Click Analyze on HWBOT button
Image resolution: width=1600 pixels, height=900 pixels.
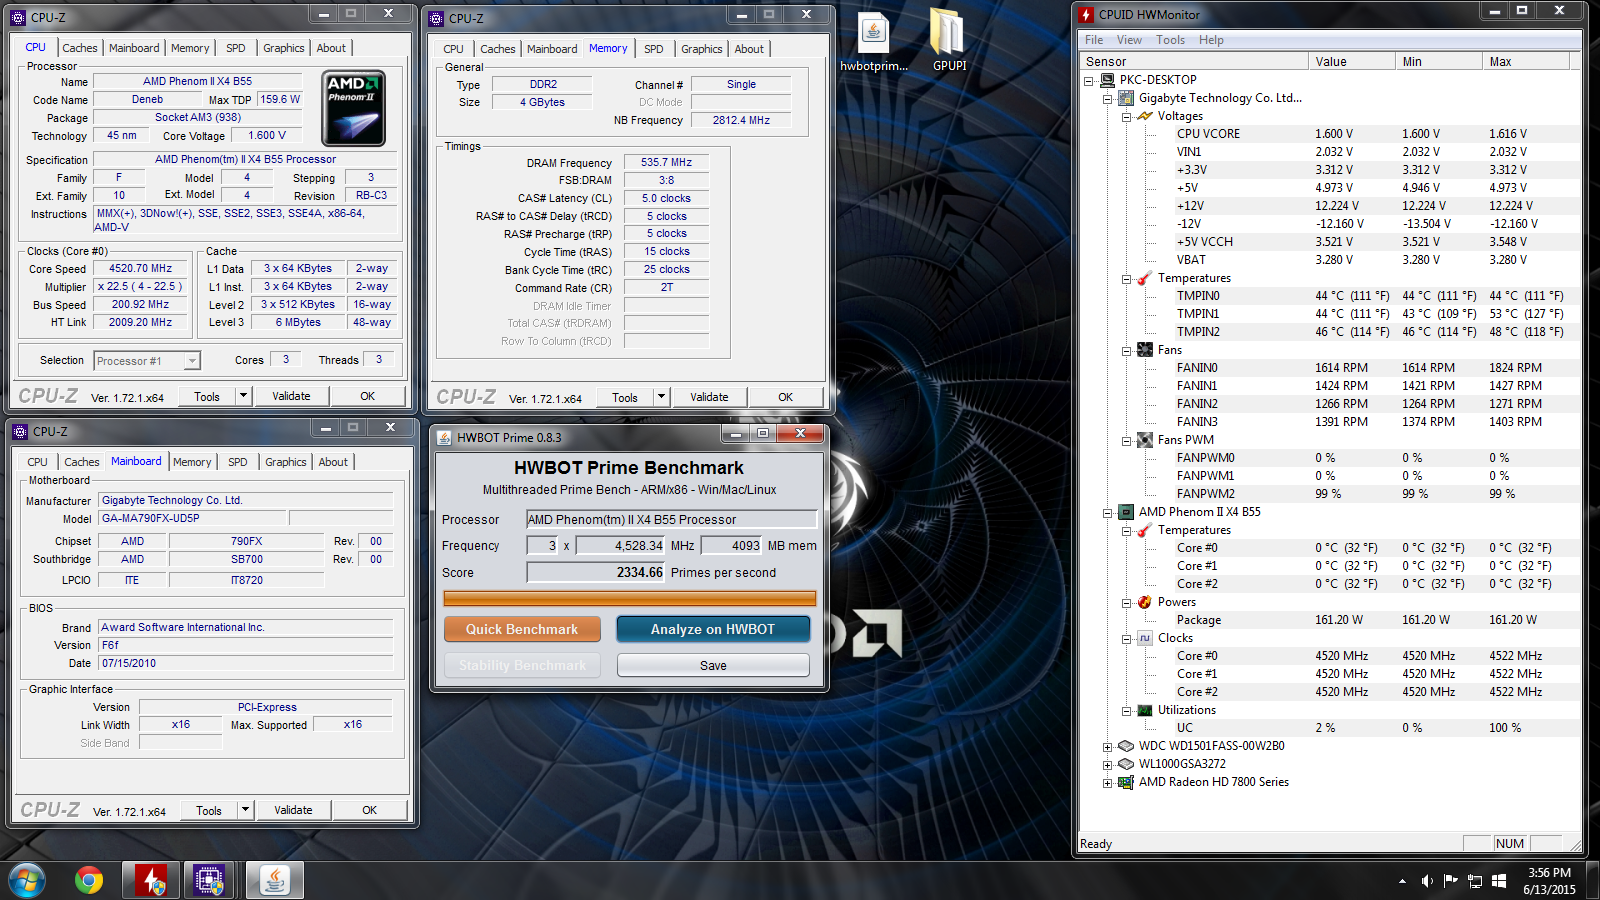[713, 629]
